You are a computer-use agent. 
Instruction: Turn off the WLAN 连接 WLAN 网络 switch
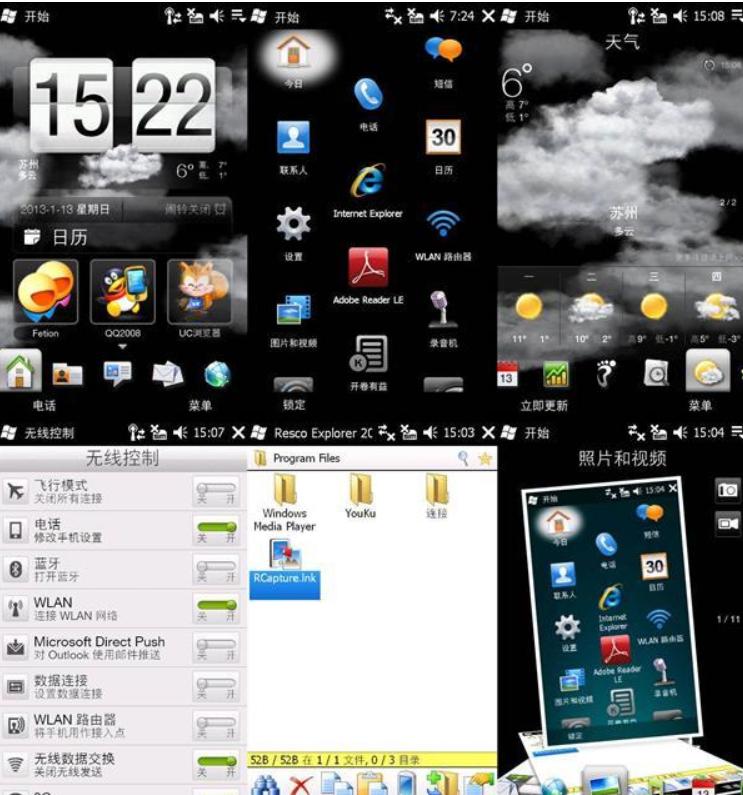217,608
